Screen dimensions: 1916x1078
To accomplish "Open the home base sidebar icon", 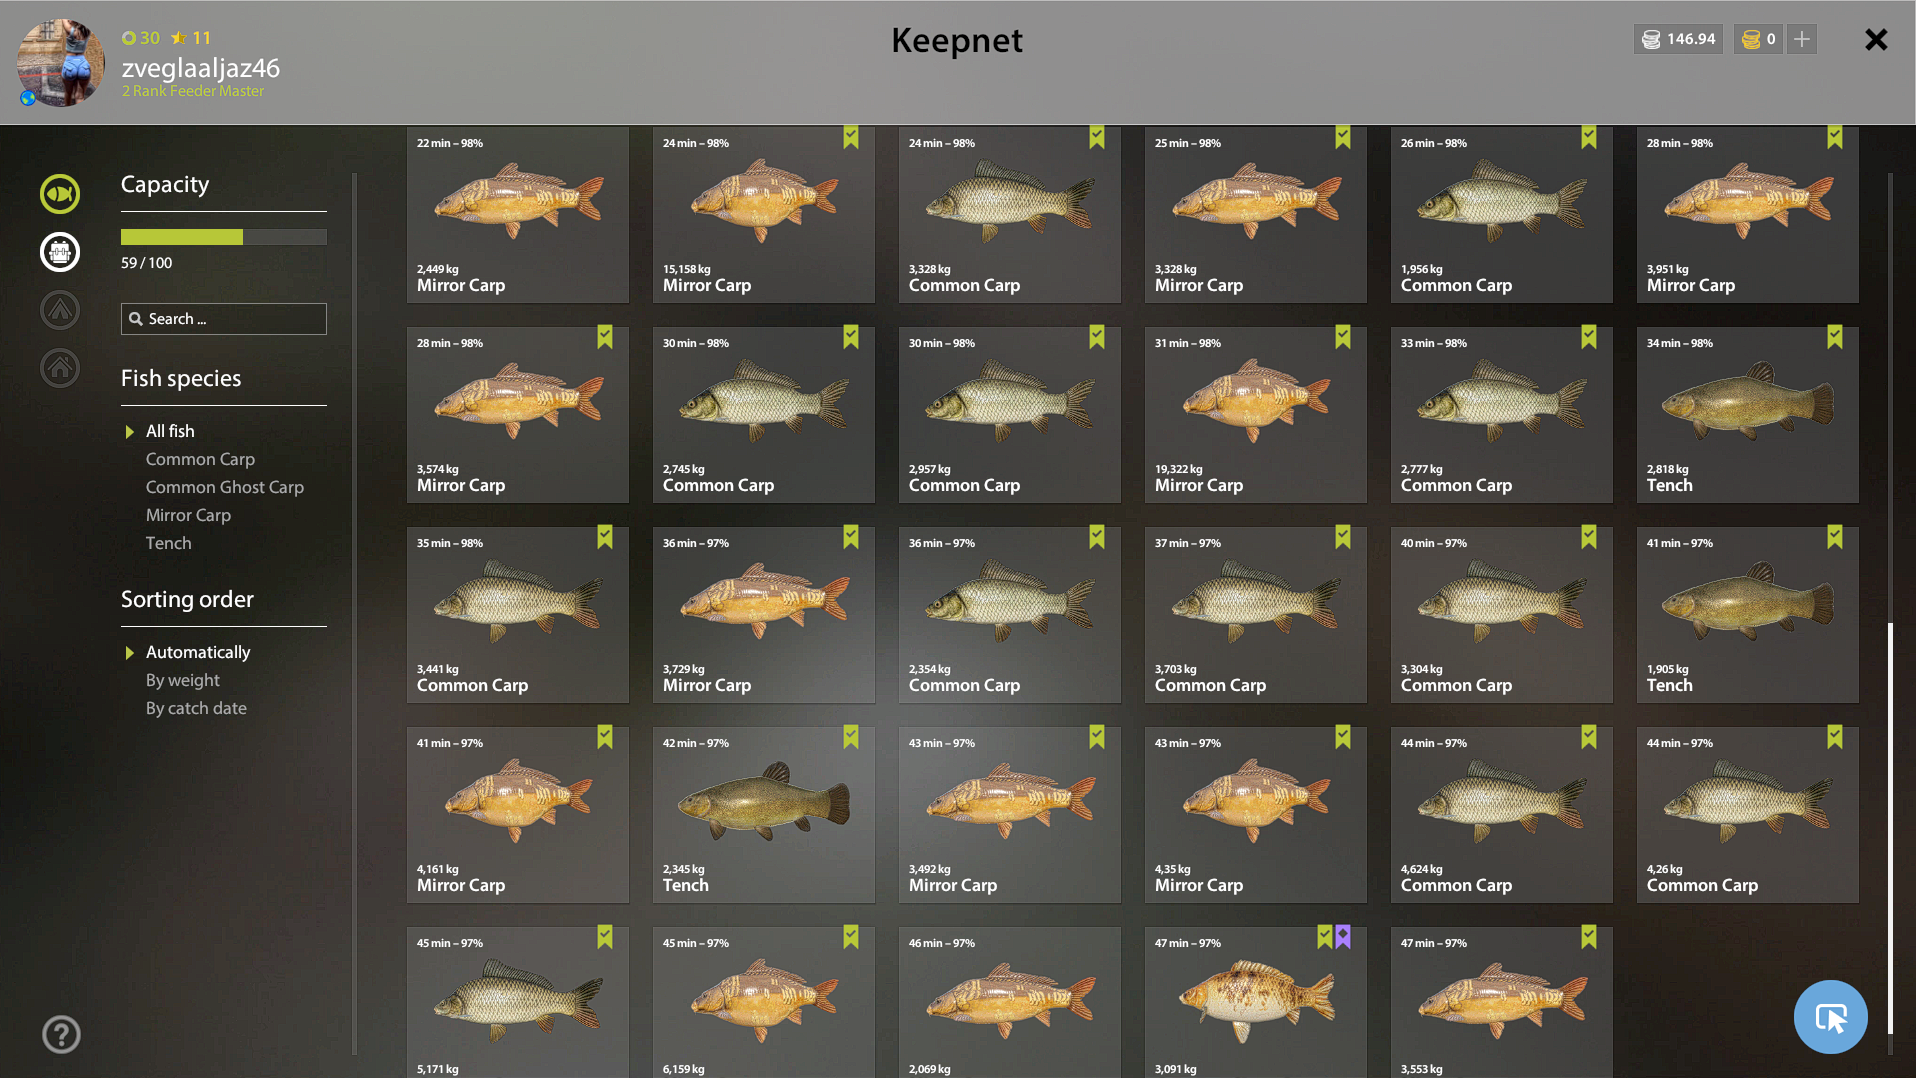I will click(60, 367).
